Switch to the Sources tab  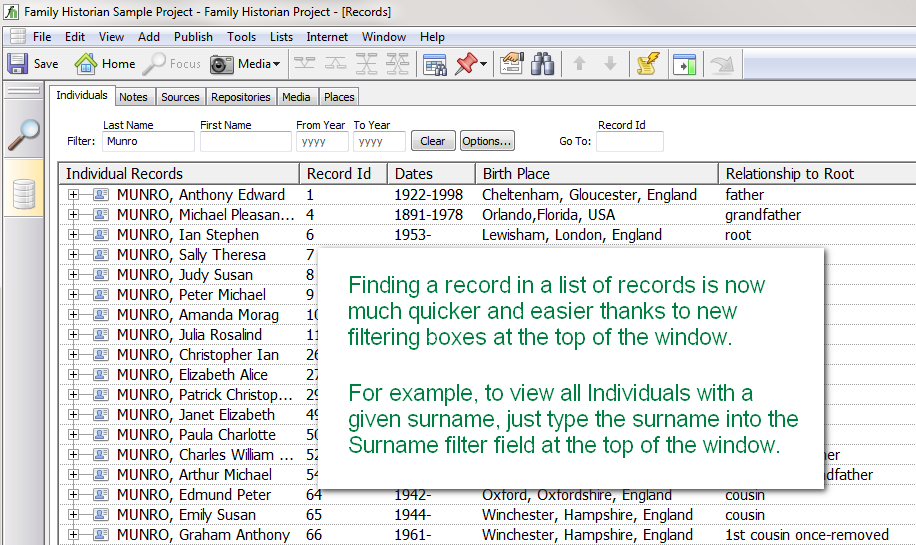click(x=180, y=97)
